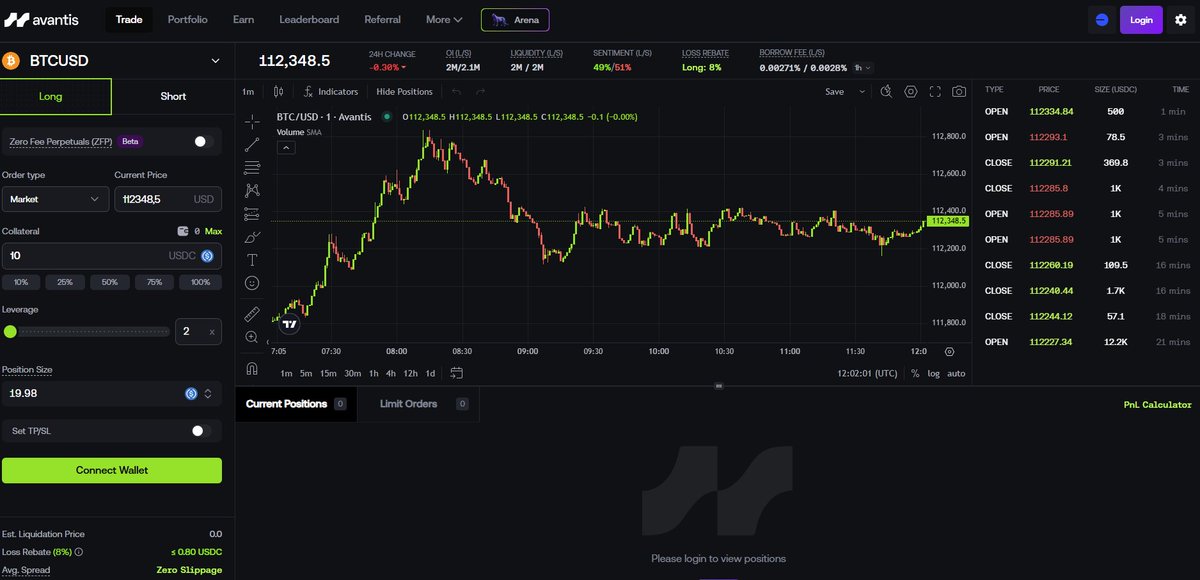Open borrow fee 1h interval dropdown
The height and width of the screenshot is (580, 1200).
point(863,67)
